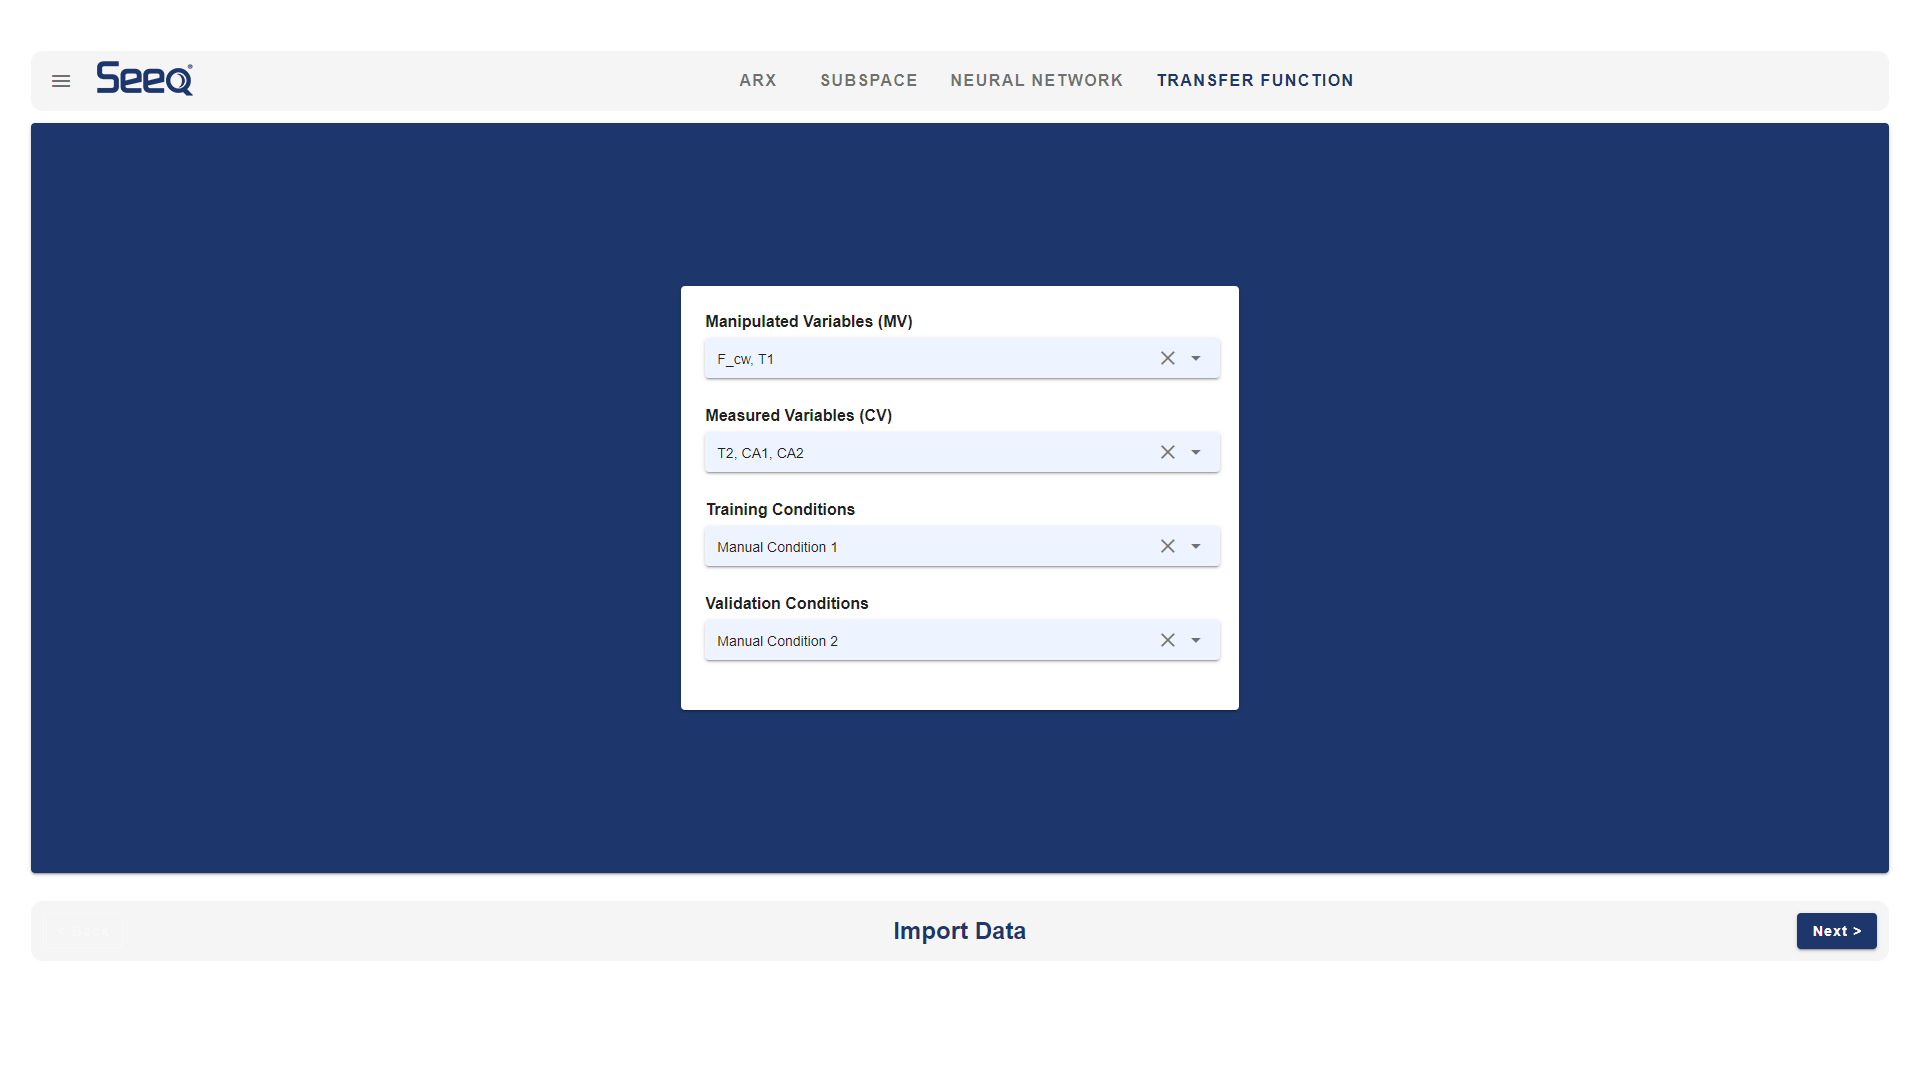Click the Next button

pyautogui.click(x=1836, y=931)
